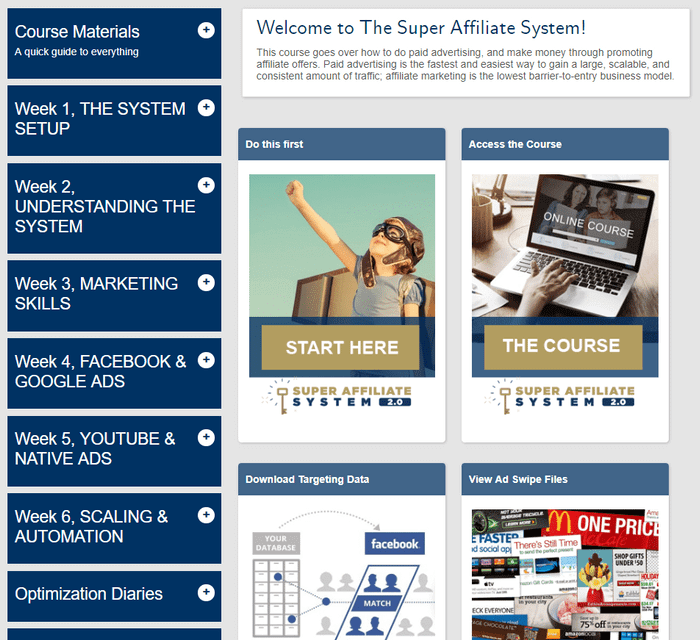This screenshot has height=640, width=700.
Task: Click the 'Access the Course' card header
Action: coord(565,144)
